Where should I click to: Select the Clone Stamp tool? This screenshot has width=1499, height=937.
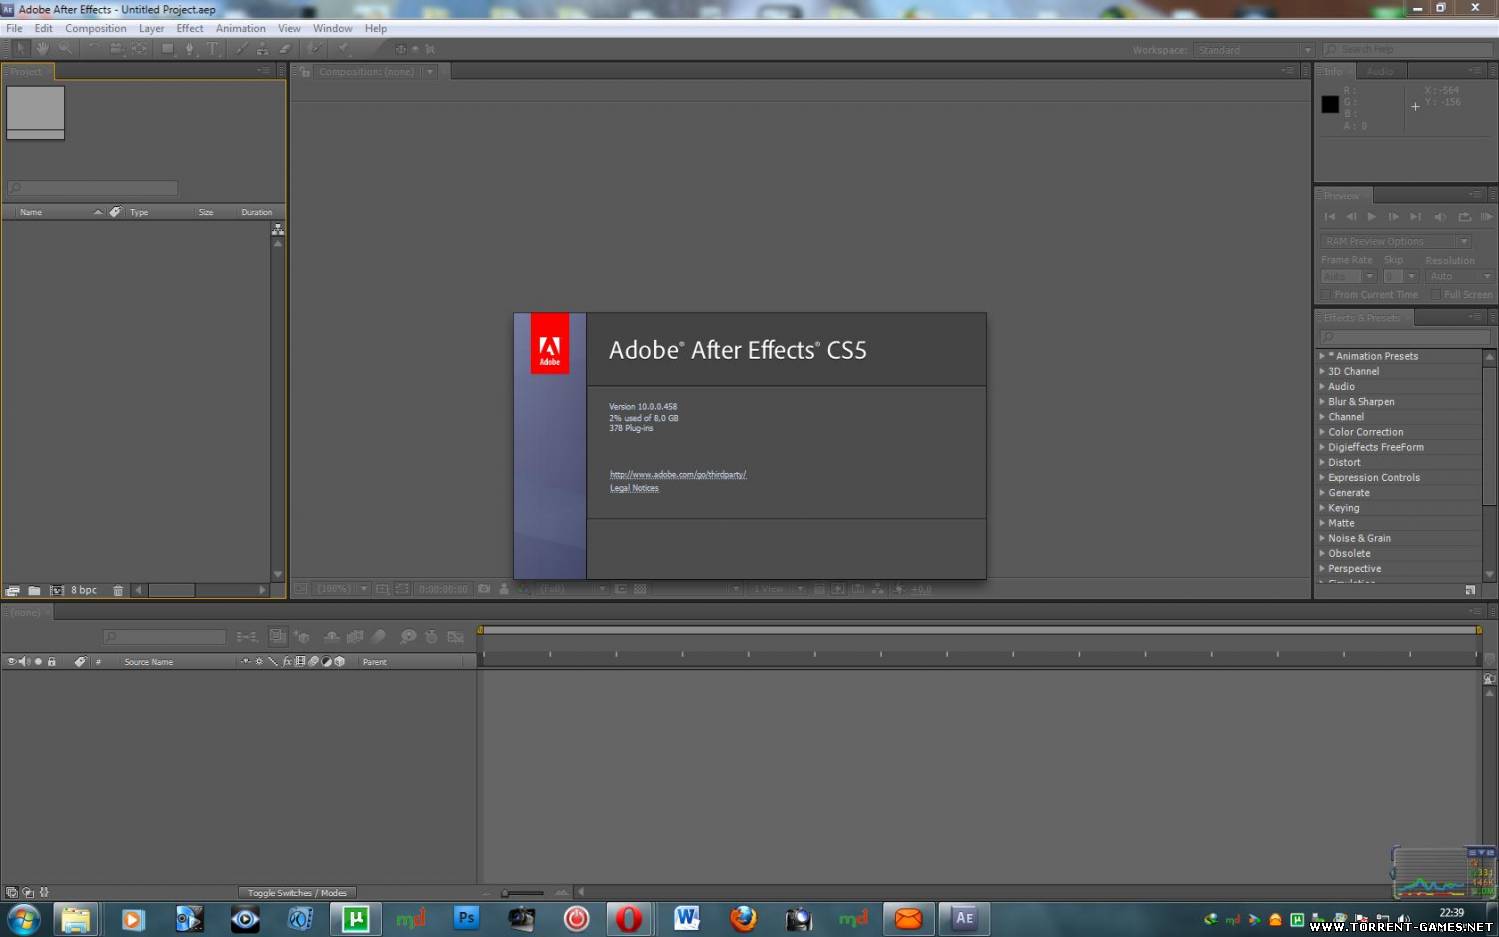click(262, 48)
